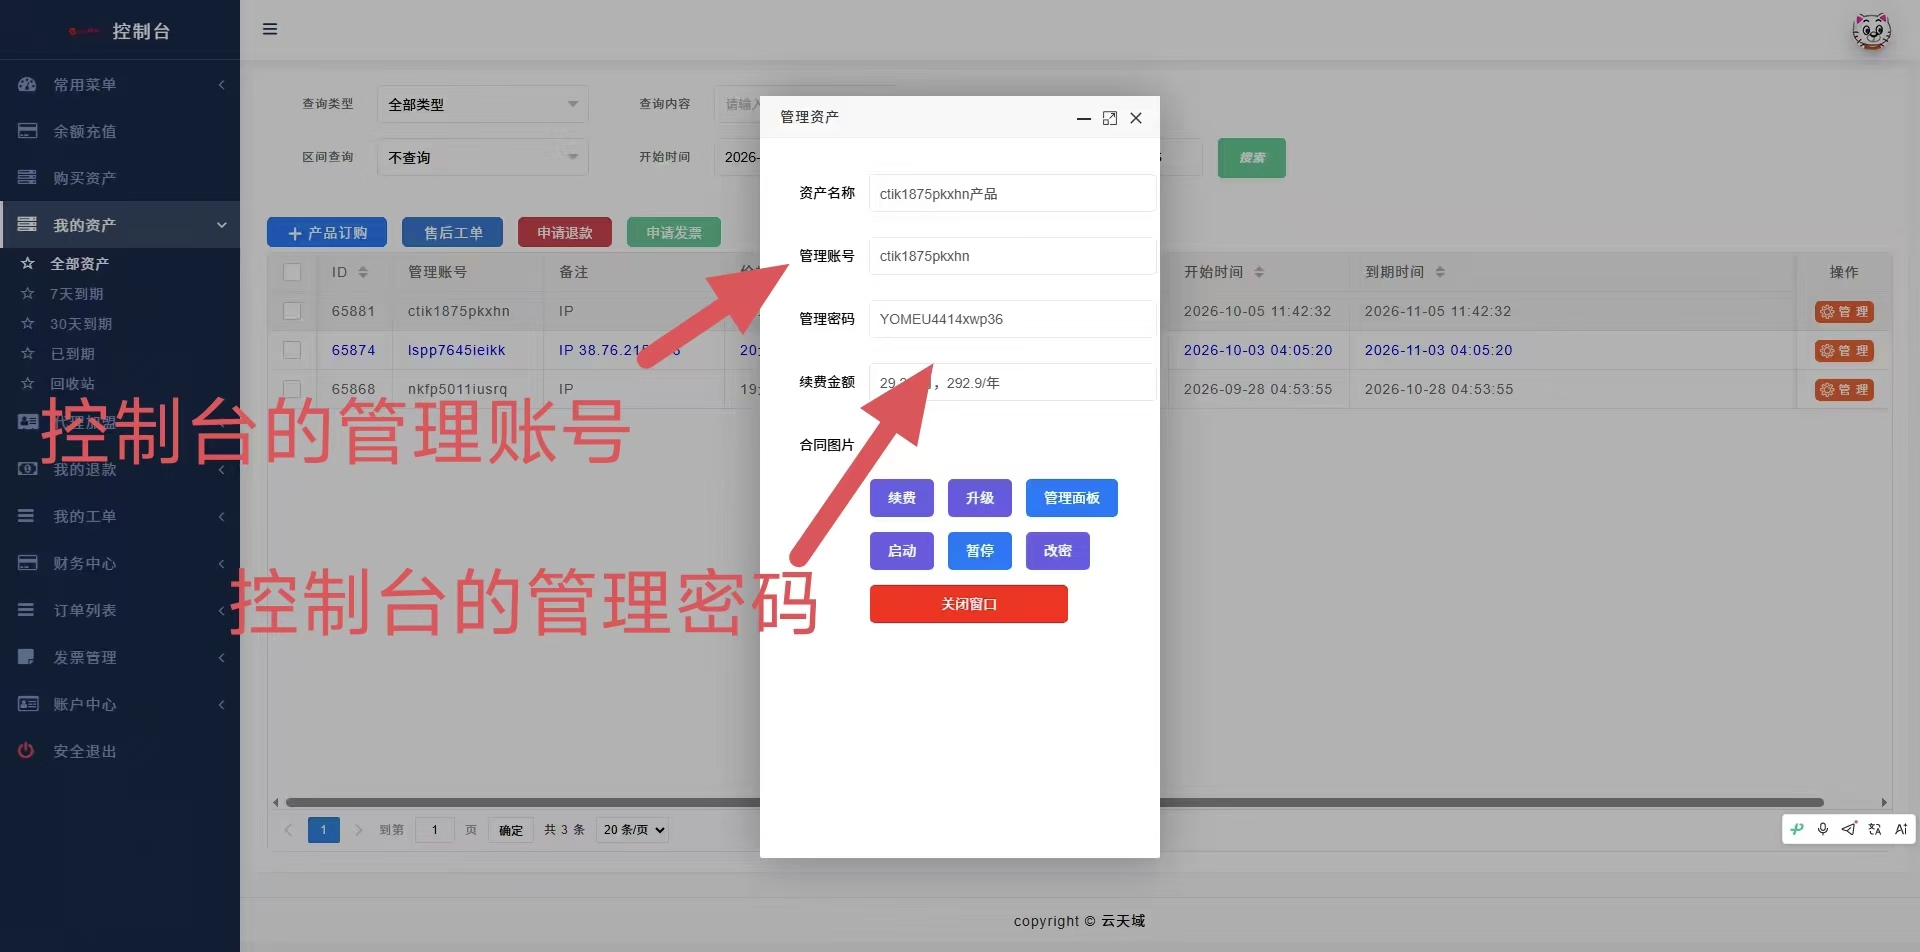The width and height of the screenshot is (1920, 952).
Task: Click the star icon beside 已到期
Action: pos(28,354)
